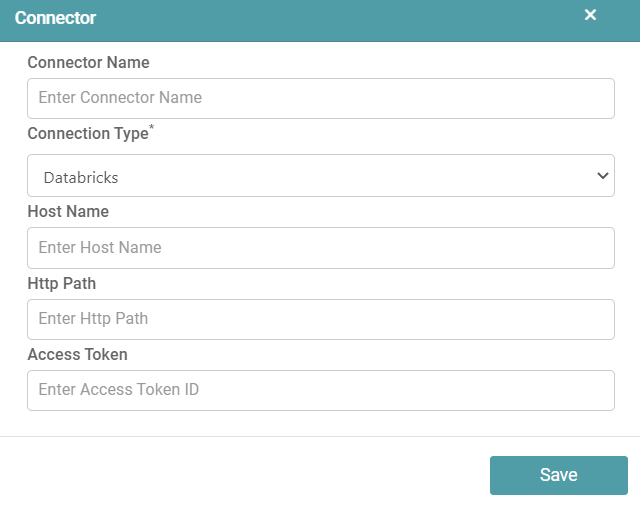640x507 pixels.
Task: Click the "Enter Access Token ID" placeholder text
Action: (x=118, y=390)
